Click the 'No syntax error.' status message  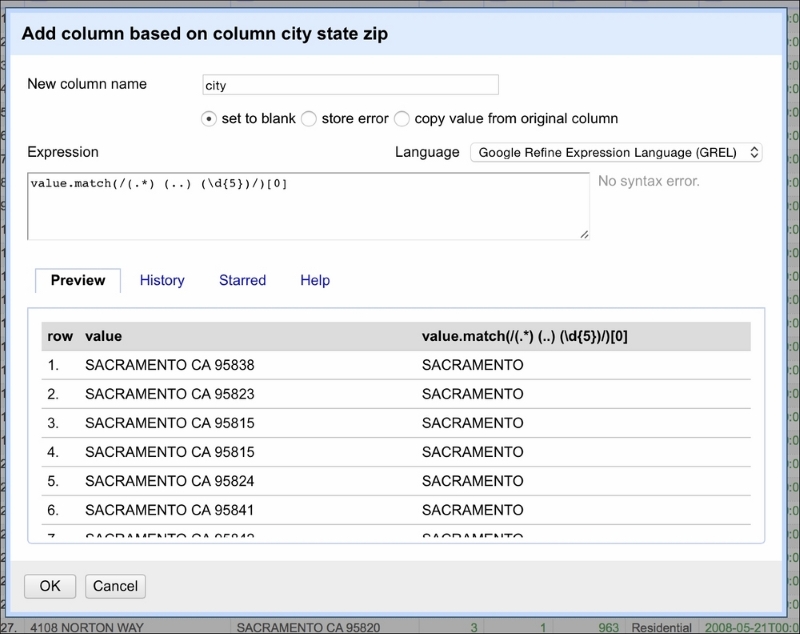coord(648,181)
